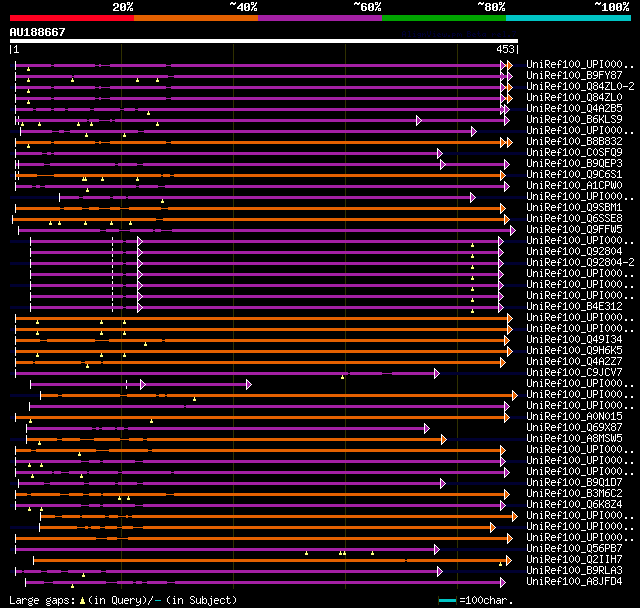Image resolution: width=640 pixels, height=608 pixels.
Task: Click the yellow gap marker under Q49I34 alignment
Action: tap(145, 344)
